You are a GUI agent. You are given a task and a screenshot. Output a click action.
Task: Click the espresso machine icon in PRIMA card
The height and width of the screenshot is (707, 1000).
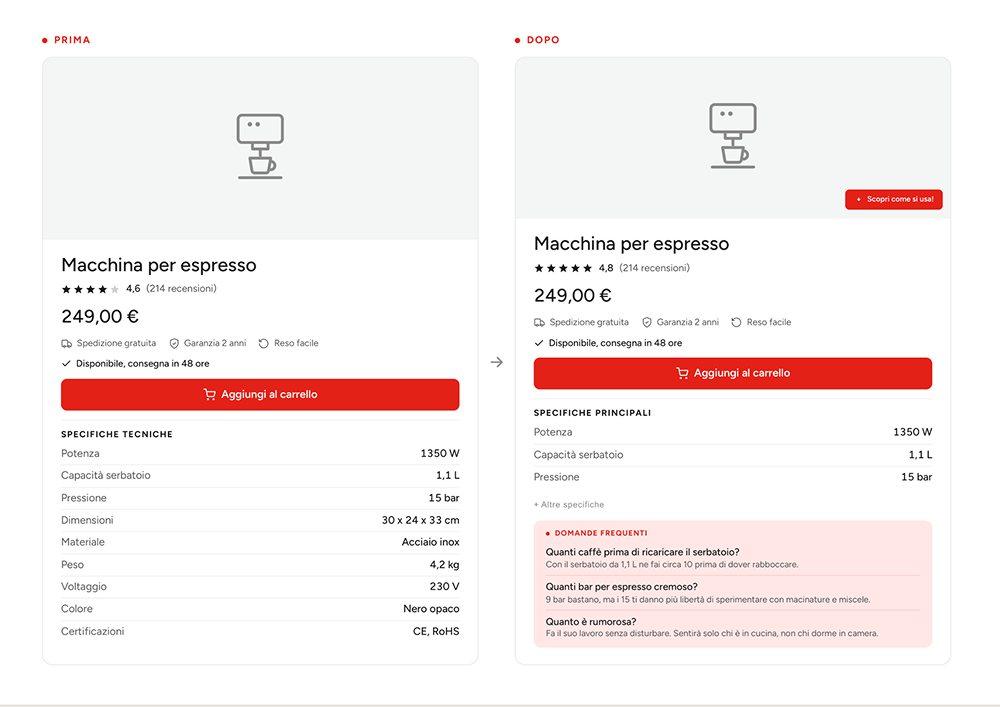coord(260,146)
